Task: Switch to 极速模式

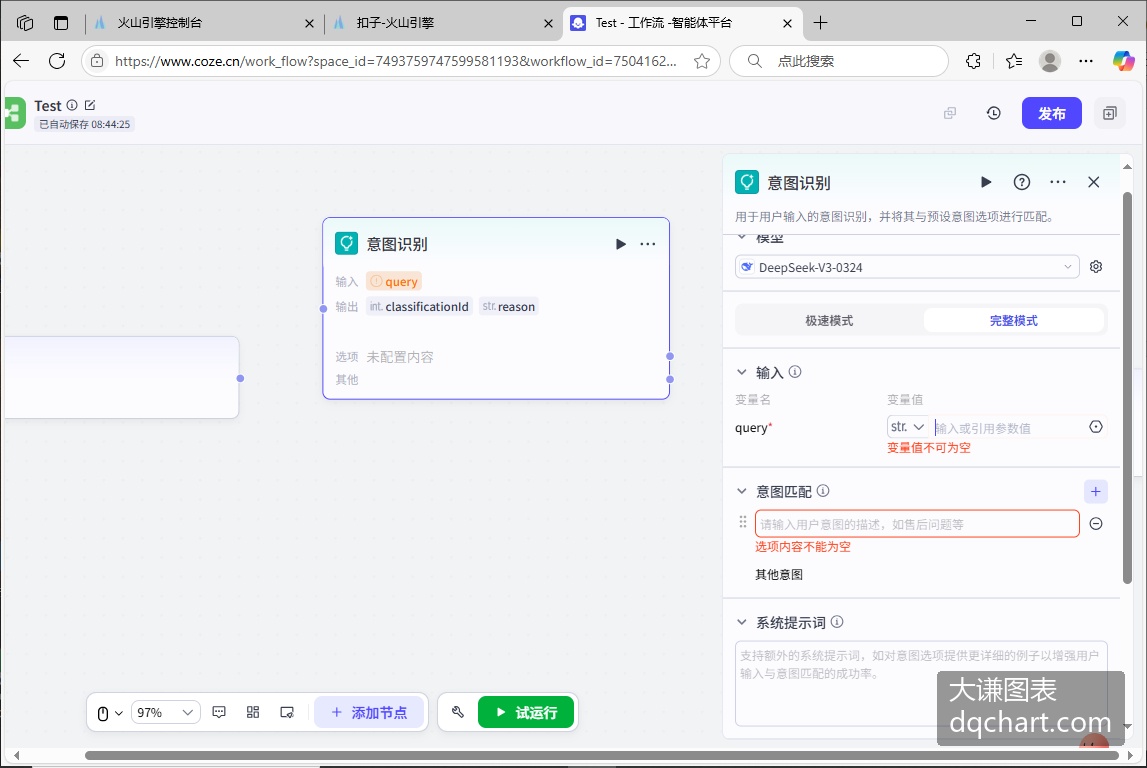Action: pyautogui.click(x=829, y=321)
